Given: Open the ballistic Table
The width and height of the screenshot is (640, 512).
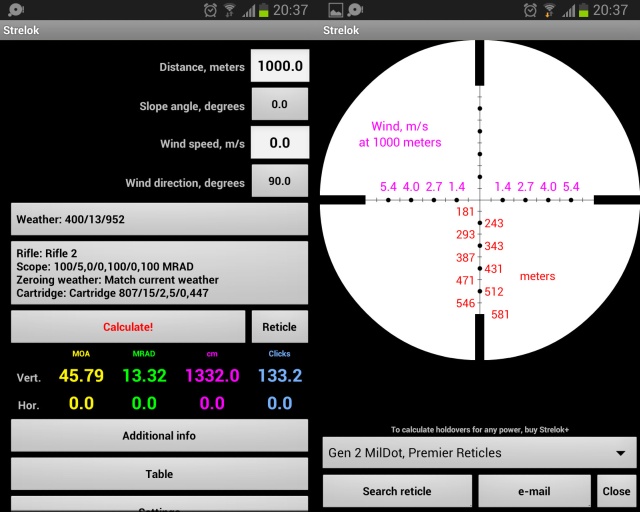Looking at the screenshot, I should click(x=159, y=474).
